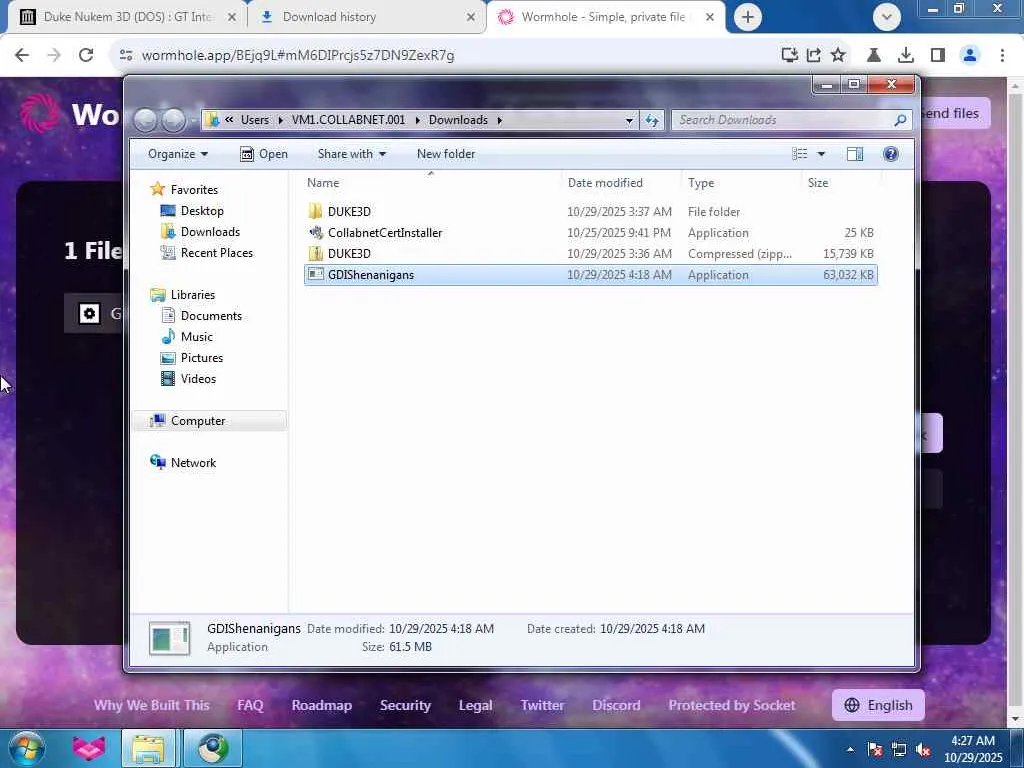Sort by the Size column header

pyautogui.click(x=841, y=183)
